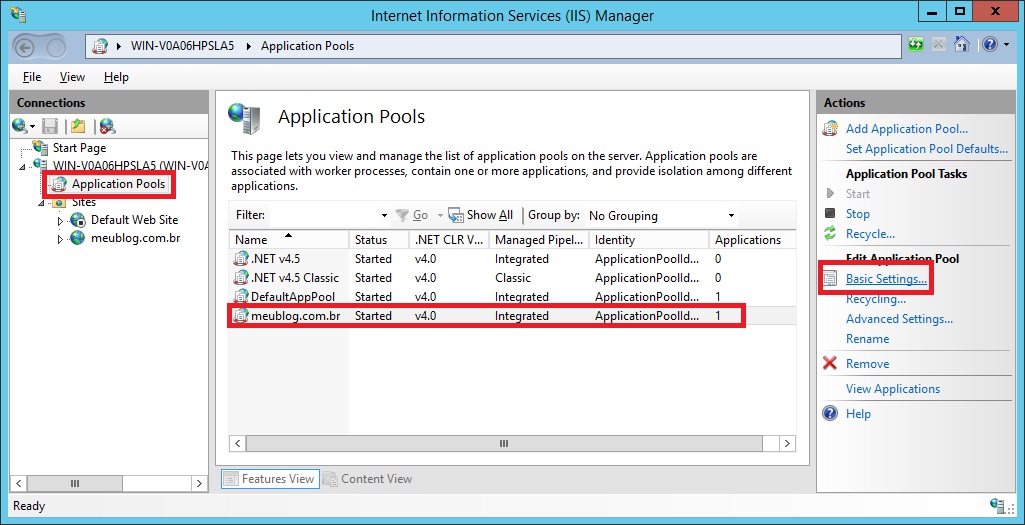Screen dimensions: 1025x525
Task: Sort by the Managed Pipeline column header
Action: click(539, 239)
